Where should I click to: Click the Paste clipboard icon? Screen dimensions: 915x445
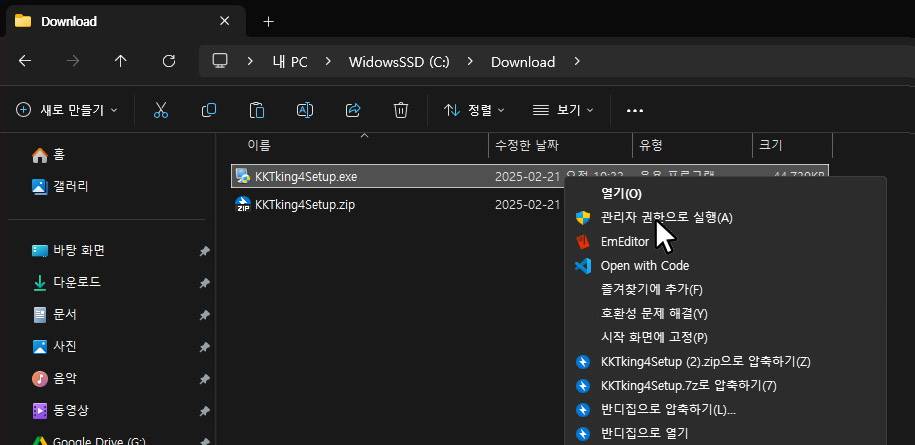257,110
